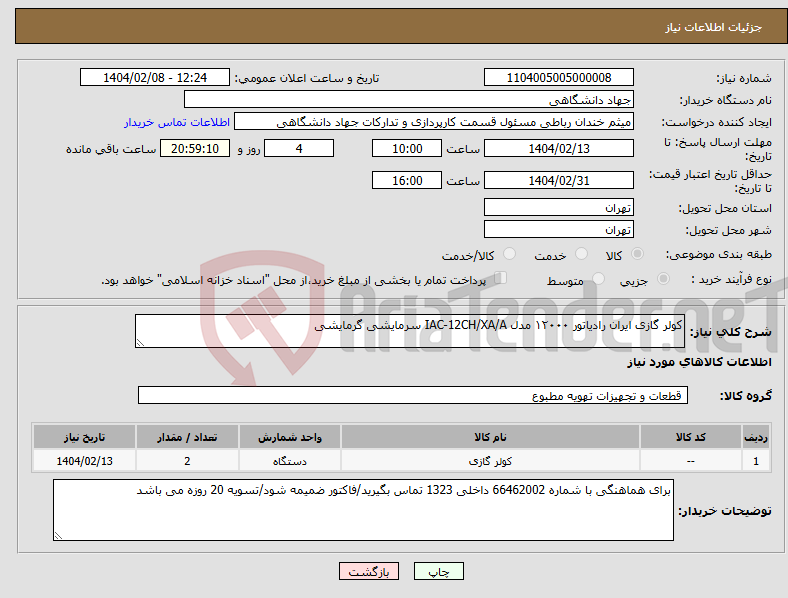Viewport: 788px width, 598px height.
Task: Click the چاپ print button
Action: tap(439, 571)
